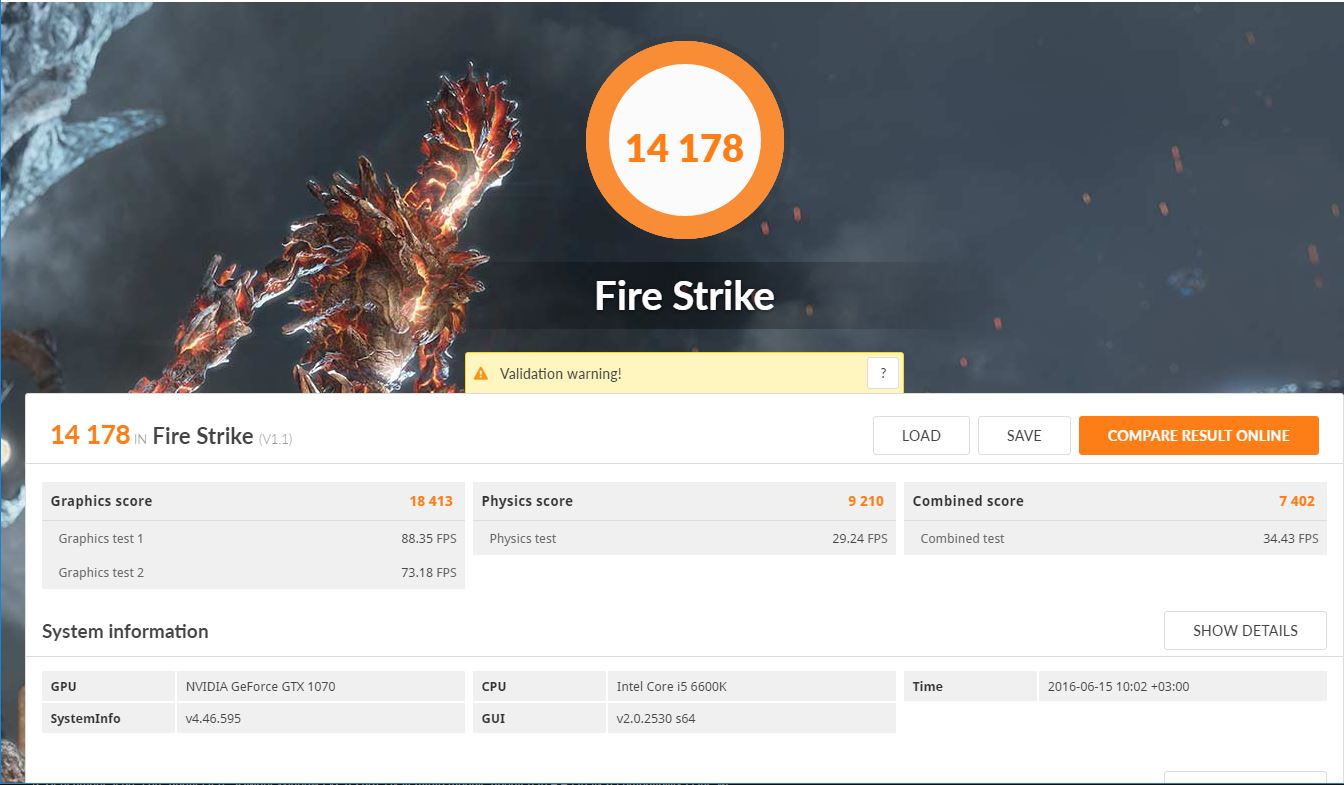
Task: Click COMPARE RESULT ONLINE button
Action: (1199, 436)
